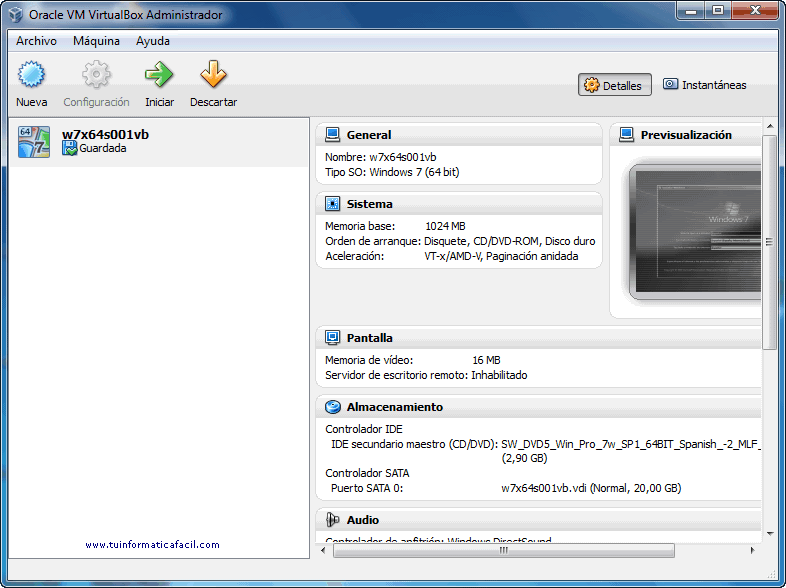Toggle the Detalles view button
Screen dimensions: 786x588
click(615, 86)
